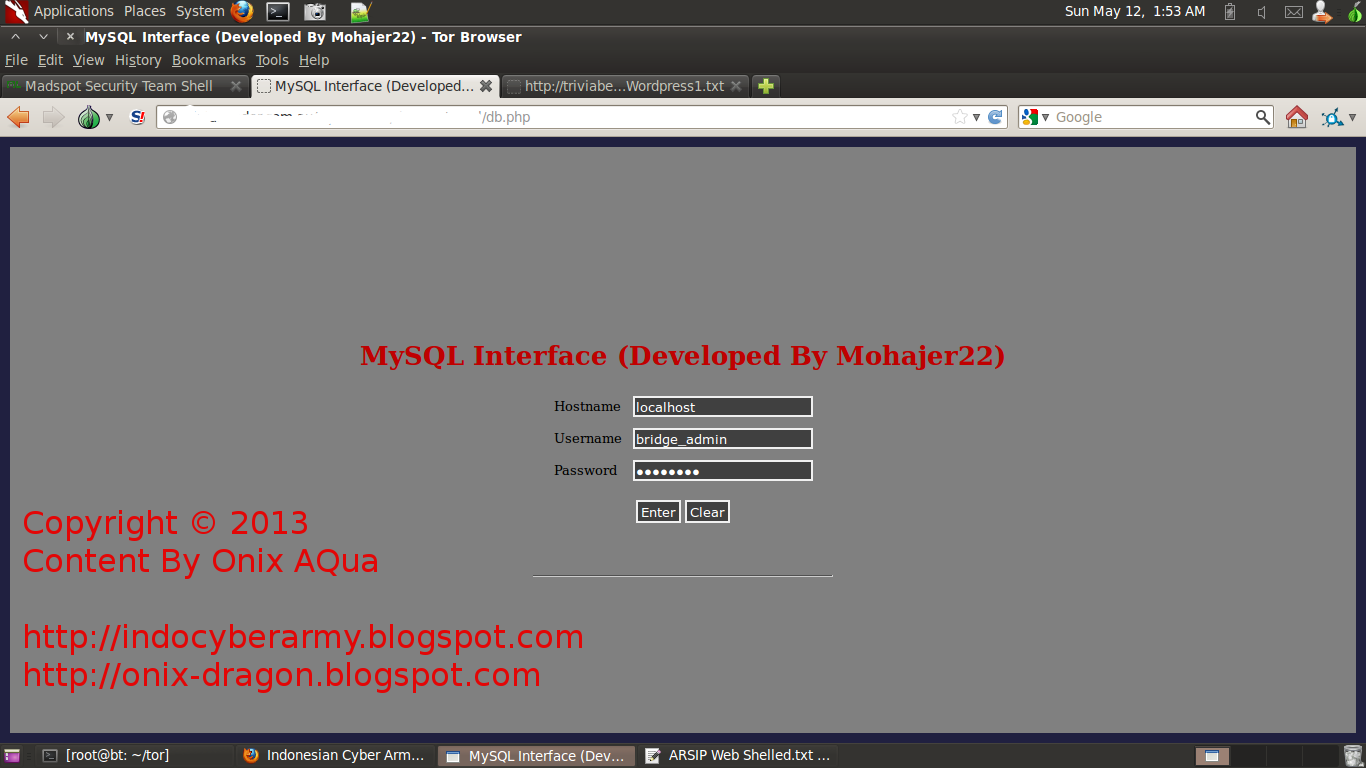Click the show desktop taskbar button
The image size is (1366, 768).
12,756
